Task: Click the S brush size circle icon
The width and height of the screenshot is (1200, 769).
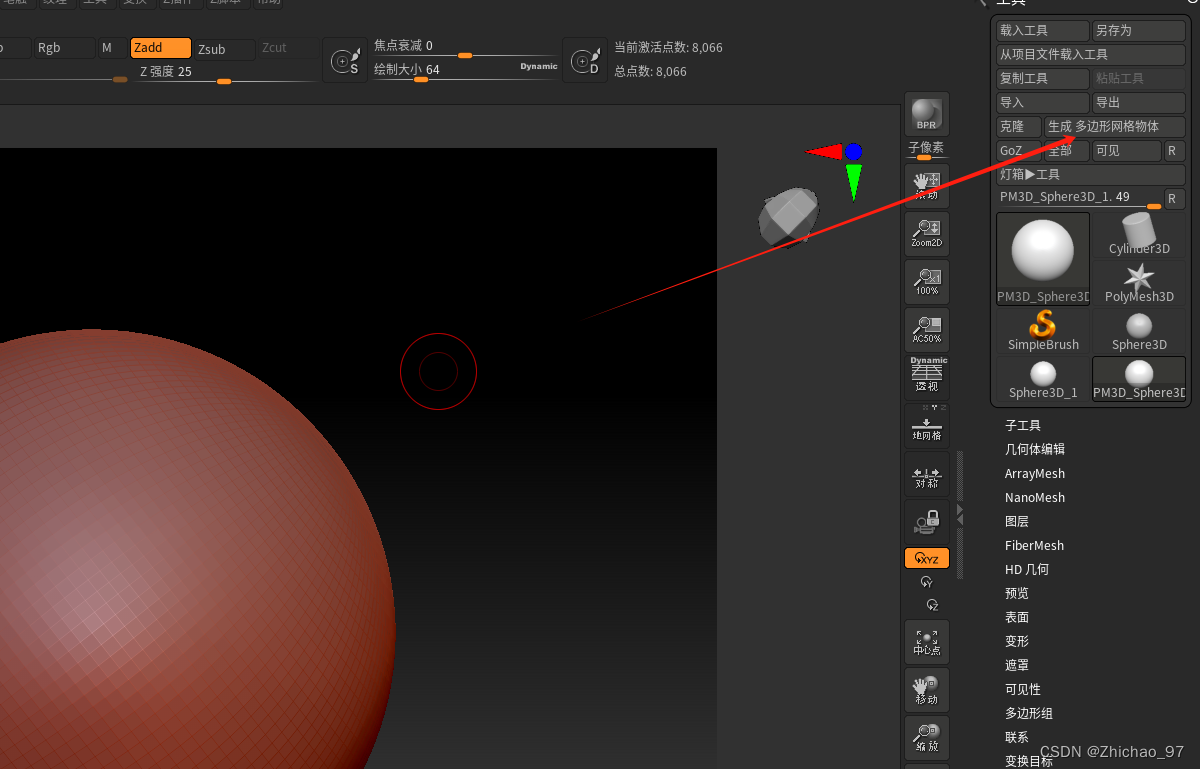Action: click(345, 61)
